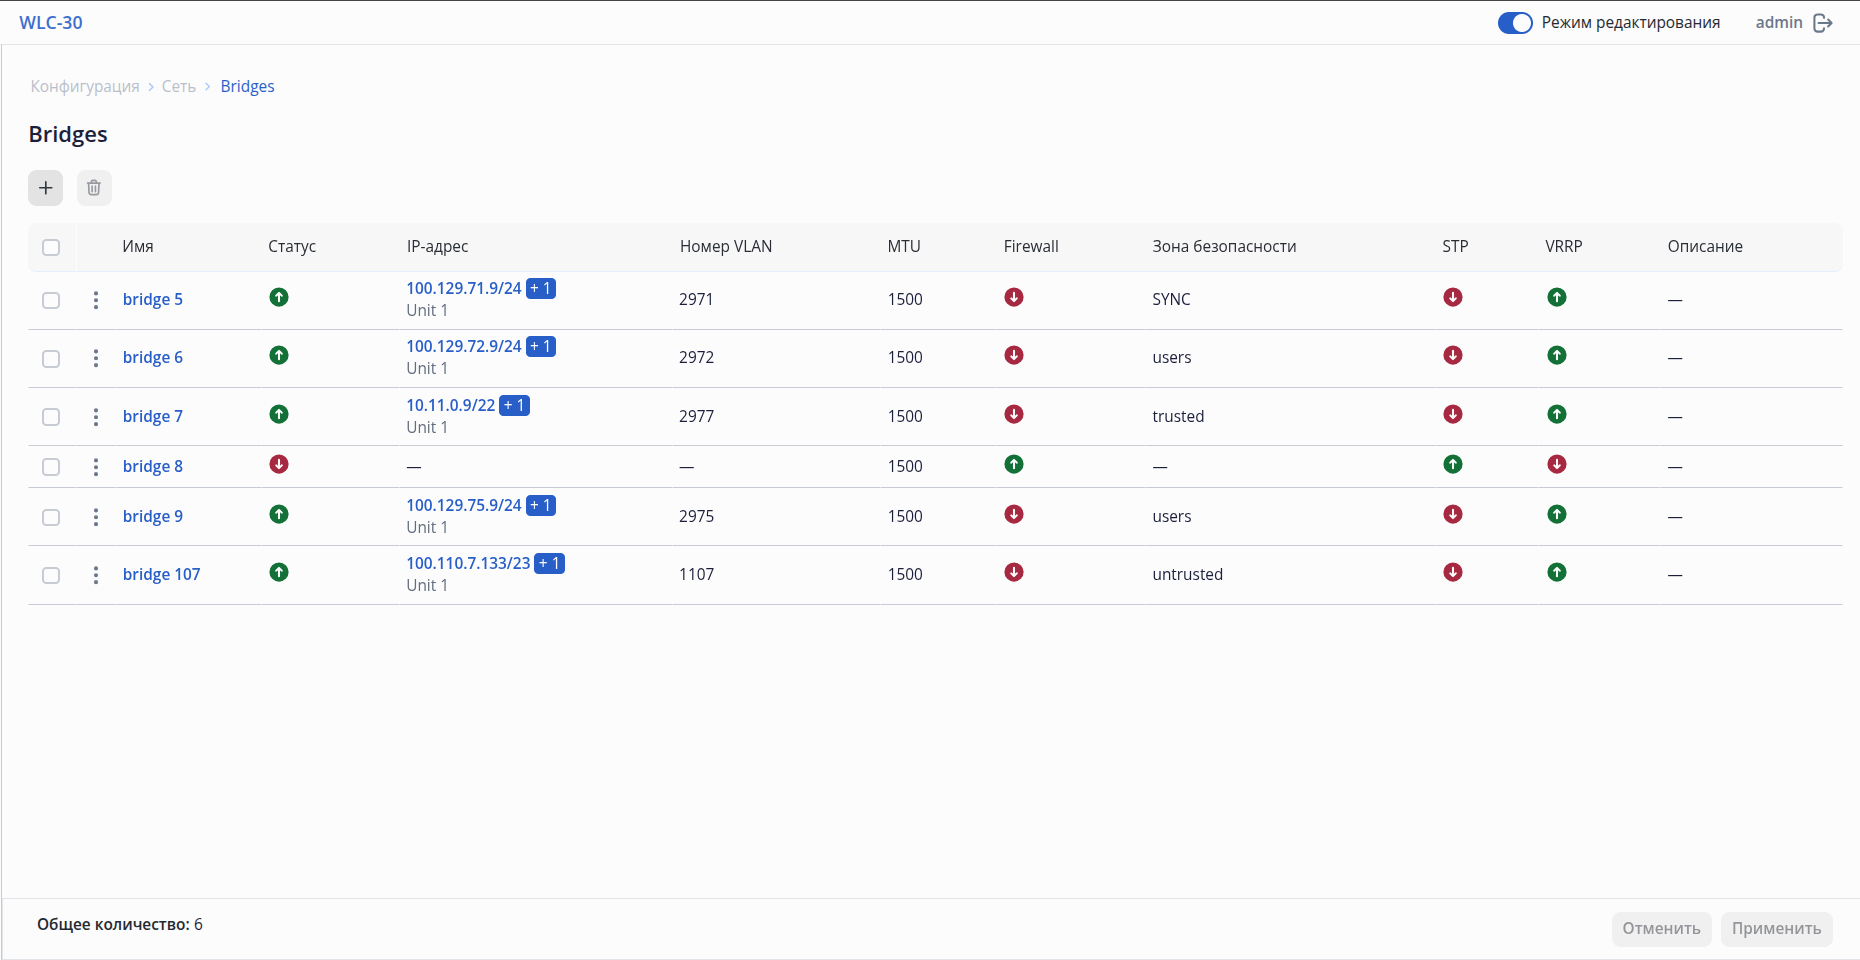Open the three-dot menu for bridge 107
This screenshot has height=960, width=1860.
click(96, 575)
